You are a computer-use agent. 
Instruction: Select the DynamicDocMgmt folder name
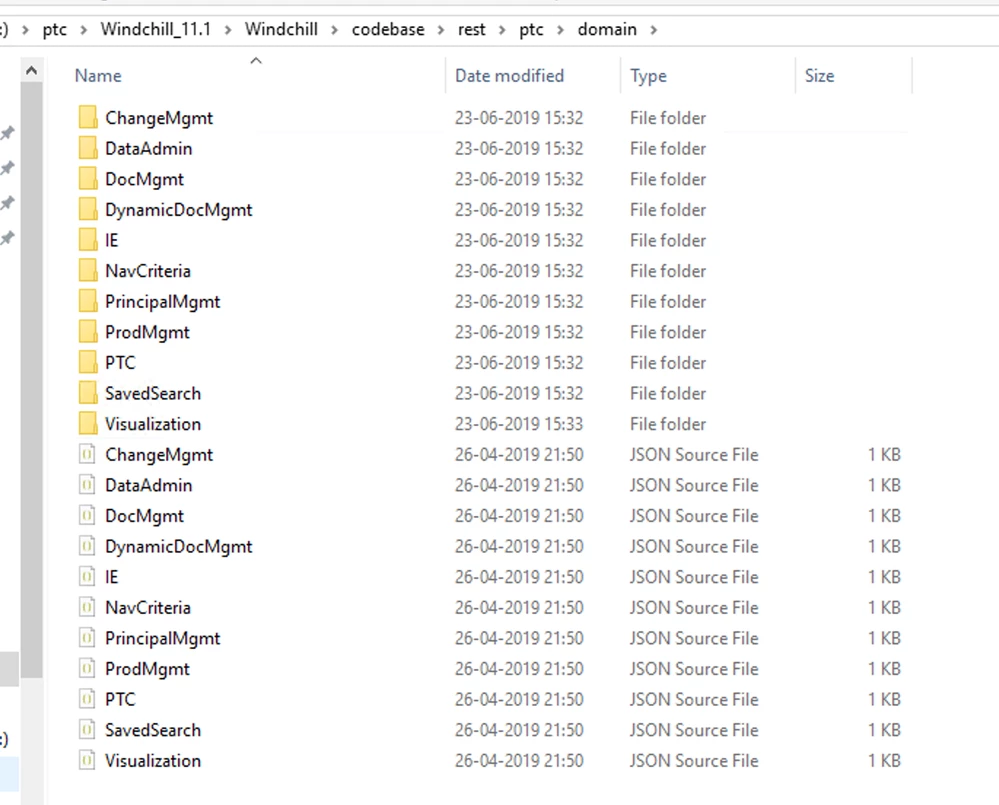(x=178, y=210)
